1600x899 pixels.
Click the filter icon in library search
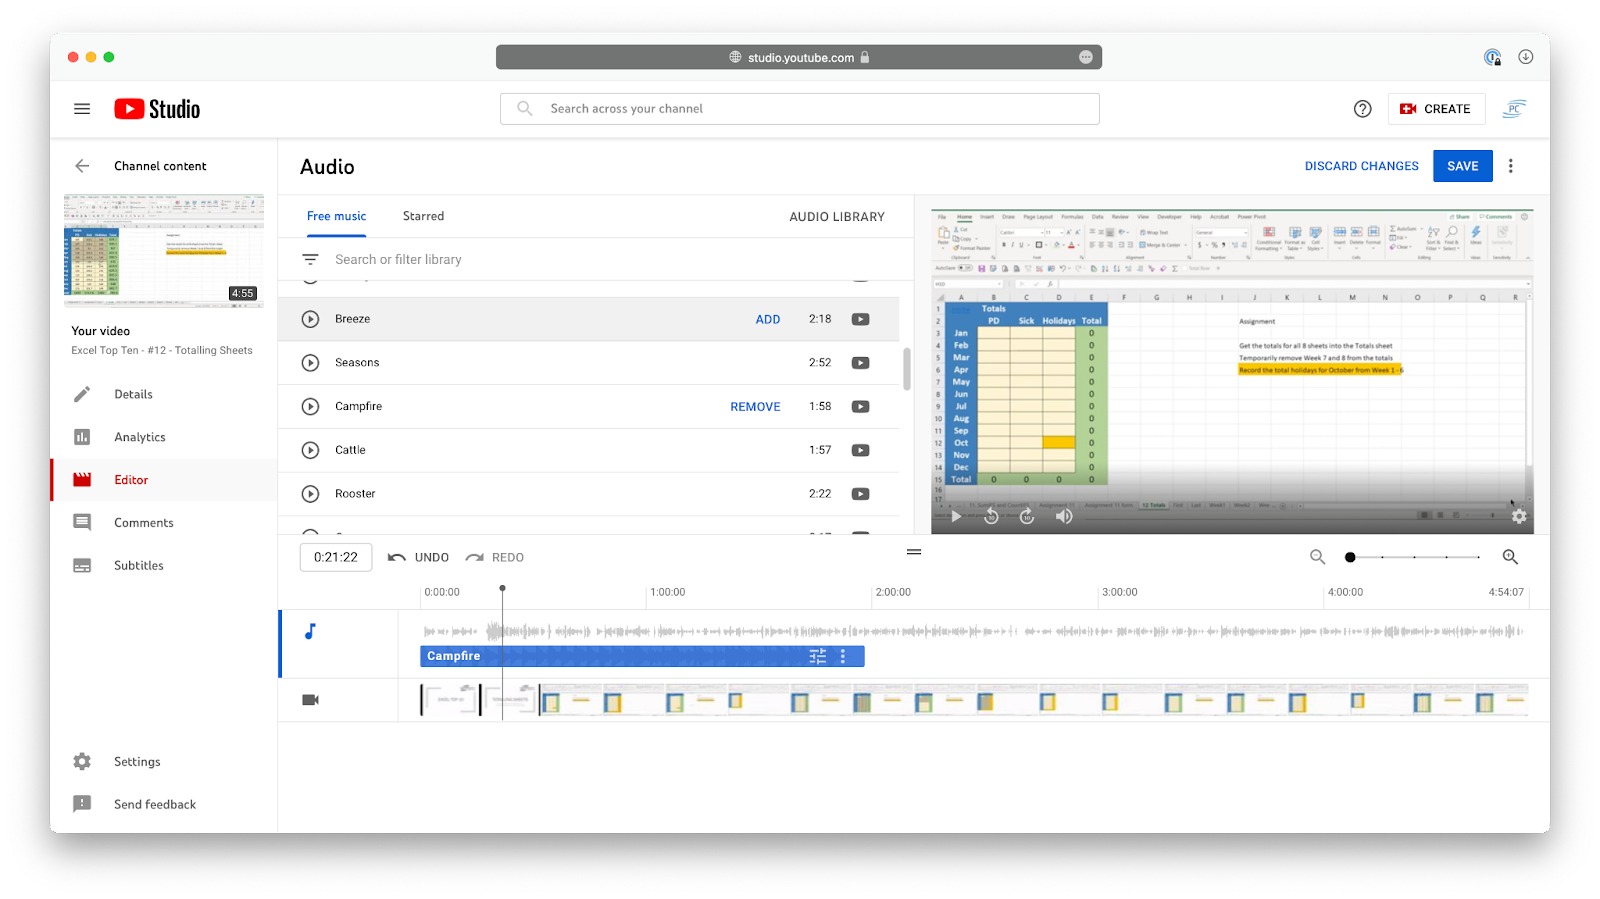click(311, 260)
